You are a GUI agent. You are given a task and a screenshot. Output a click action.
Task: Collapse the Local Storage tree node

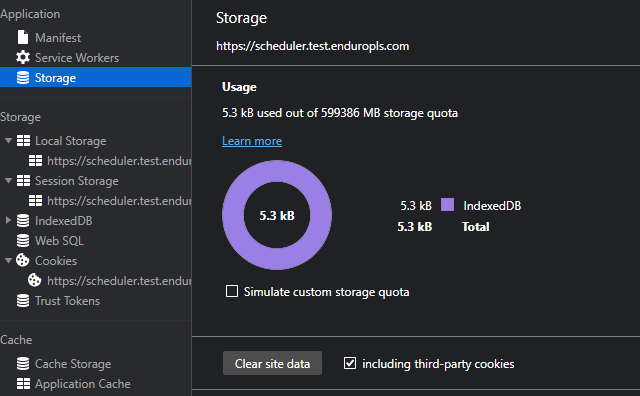[8, 140]
